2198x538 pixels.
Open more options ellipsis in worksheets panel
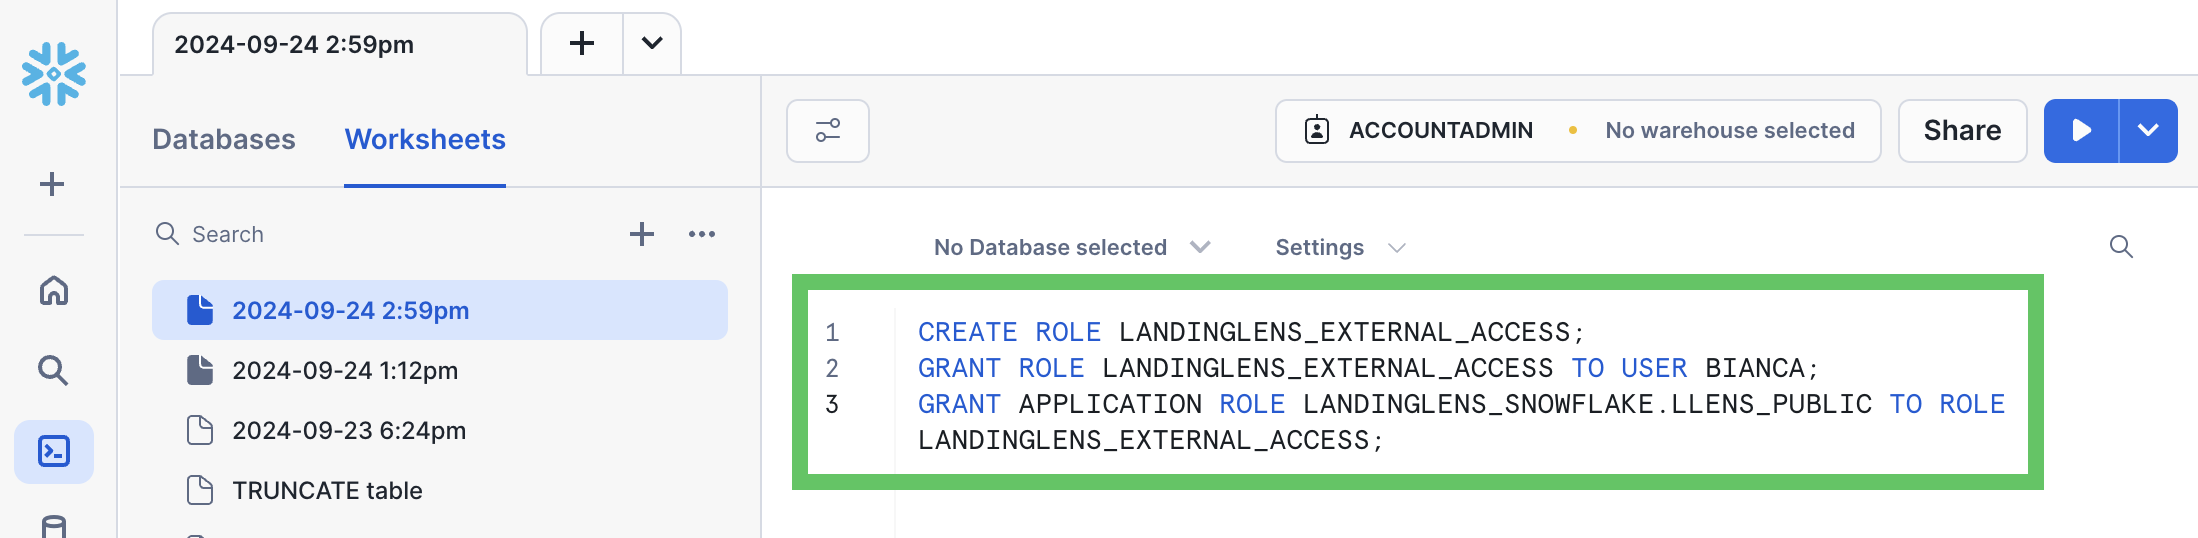point(702,234)
